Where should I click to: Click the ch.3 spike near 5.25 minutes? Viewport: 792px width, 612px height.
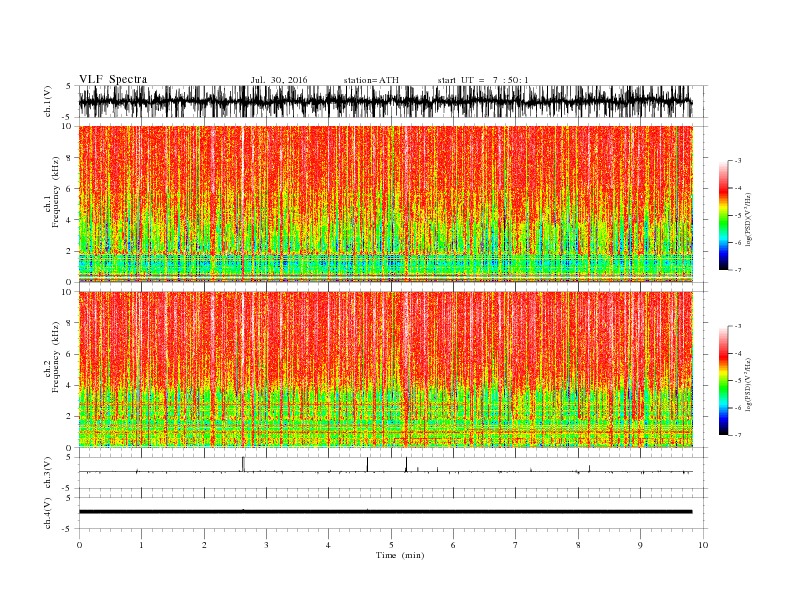tap(406, 465)
